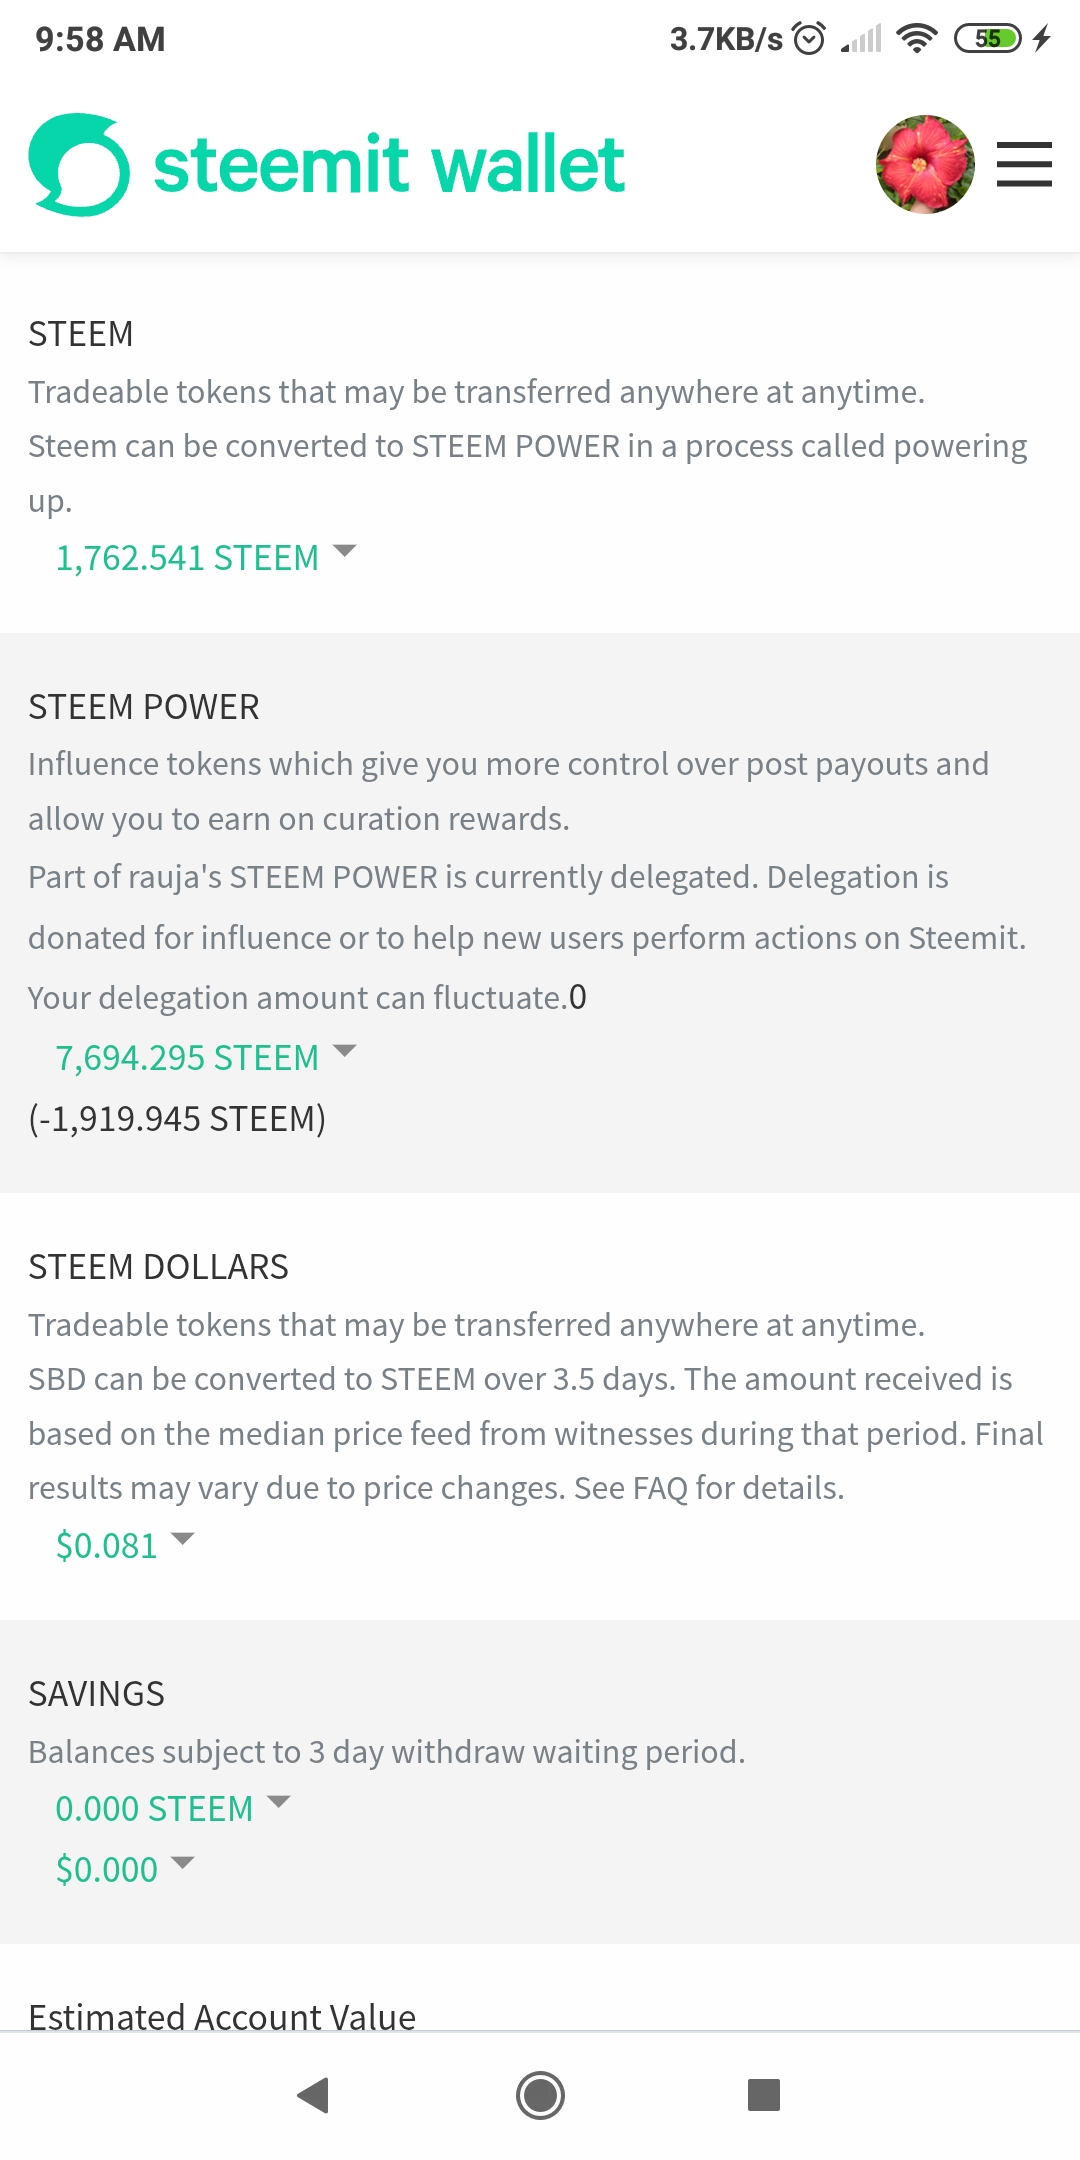The height and width of the screenshot is (2160, 1080).
Task: Open the $0.081 Steem Dollars dropdown
Action: click(183, 1539)
